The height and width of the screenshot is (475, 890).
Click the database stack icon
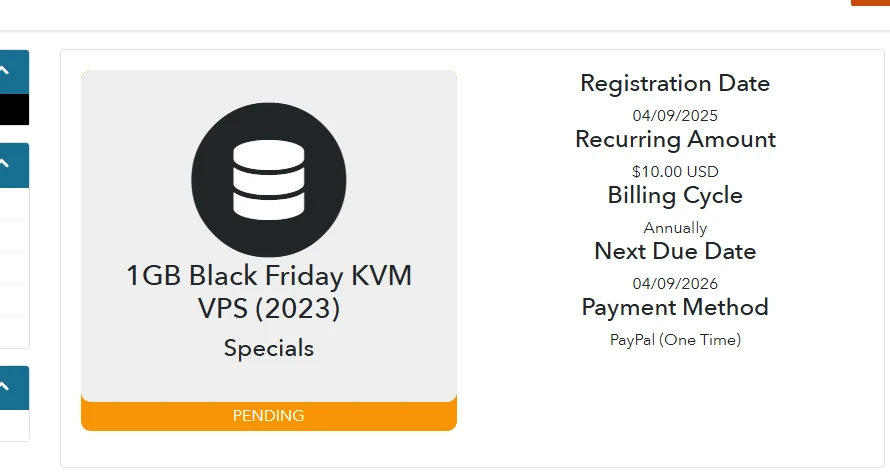coord(268,179)
